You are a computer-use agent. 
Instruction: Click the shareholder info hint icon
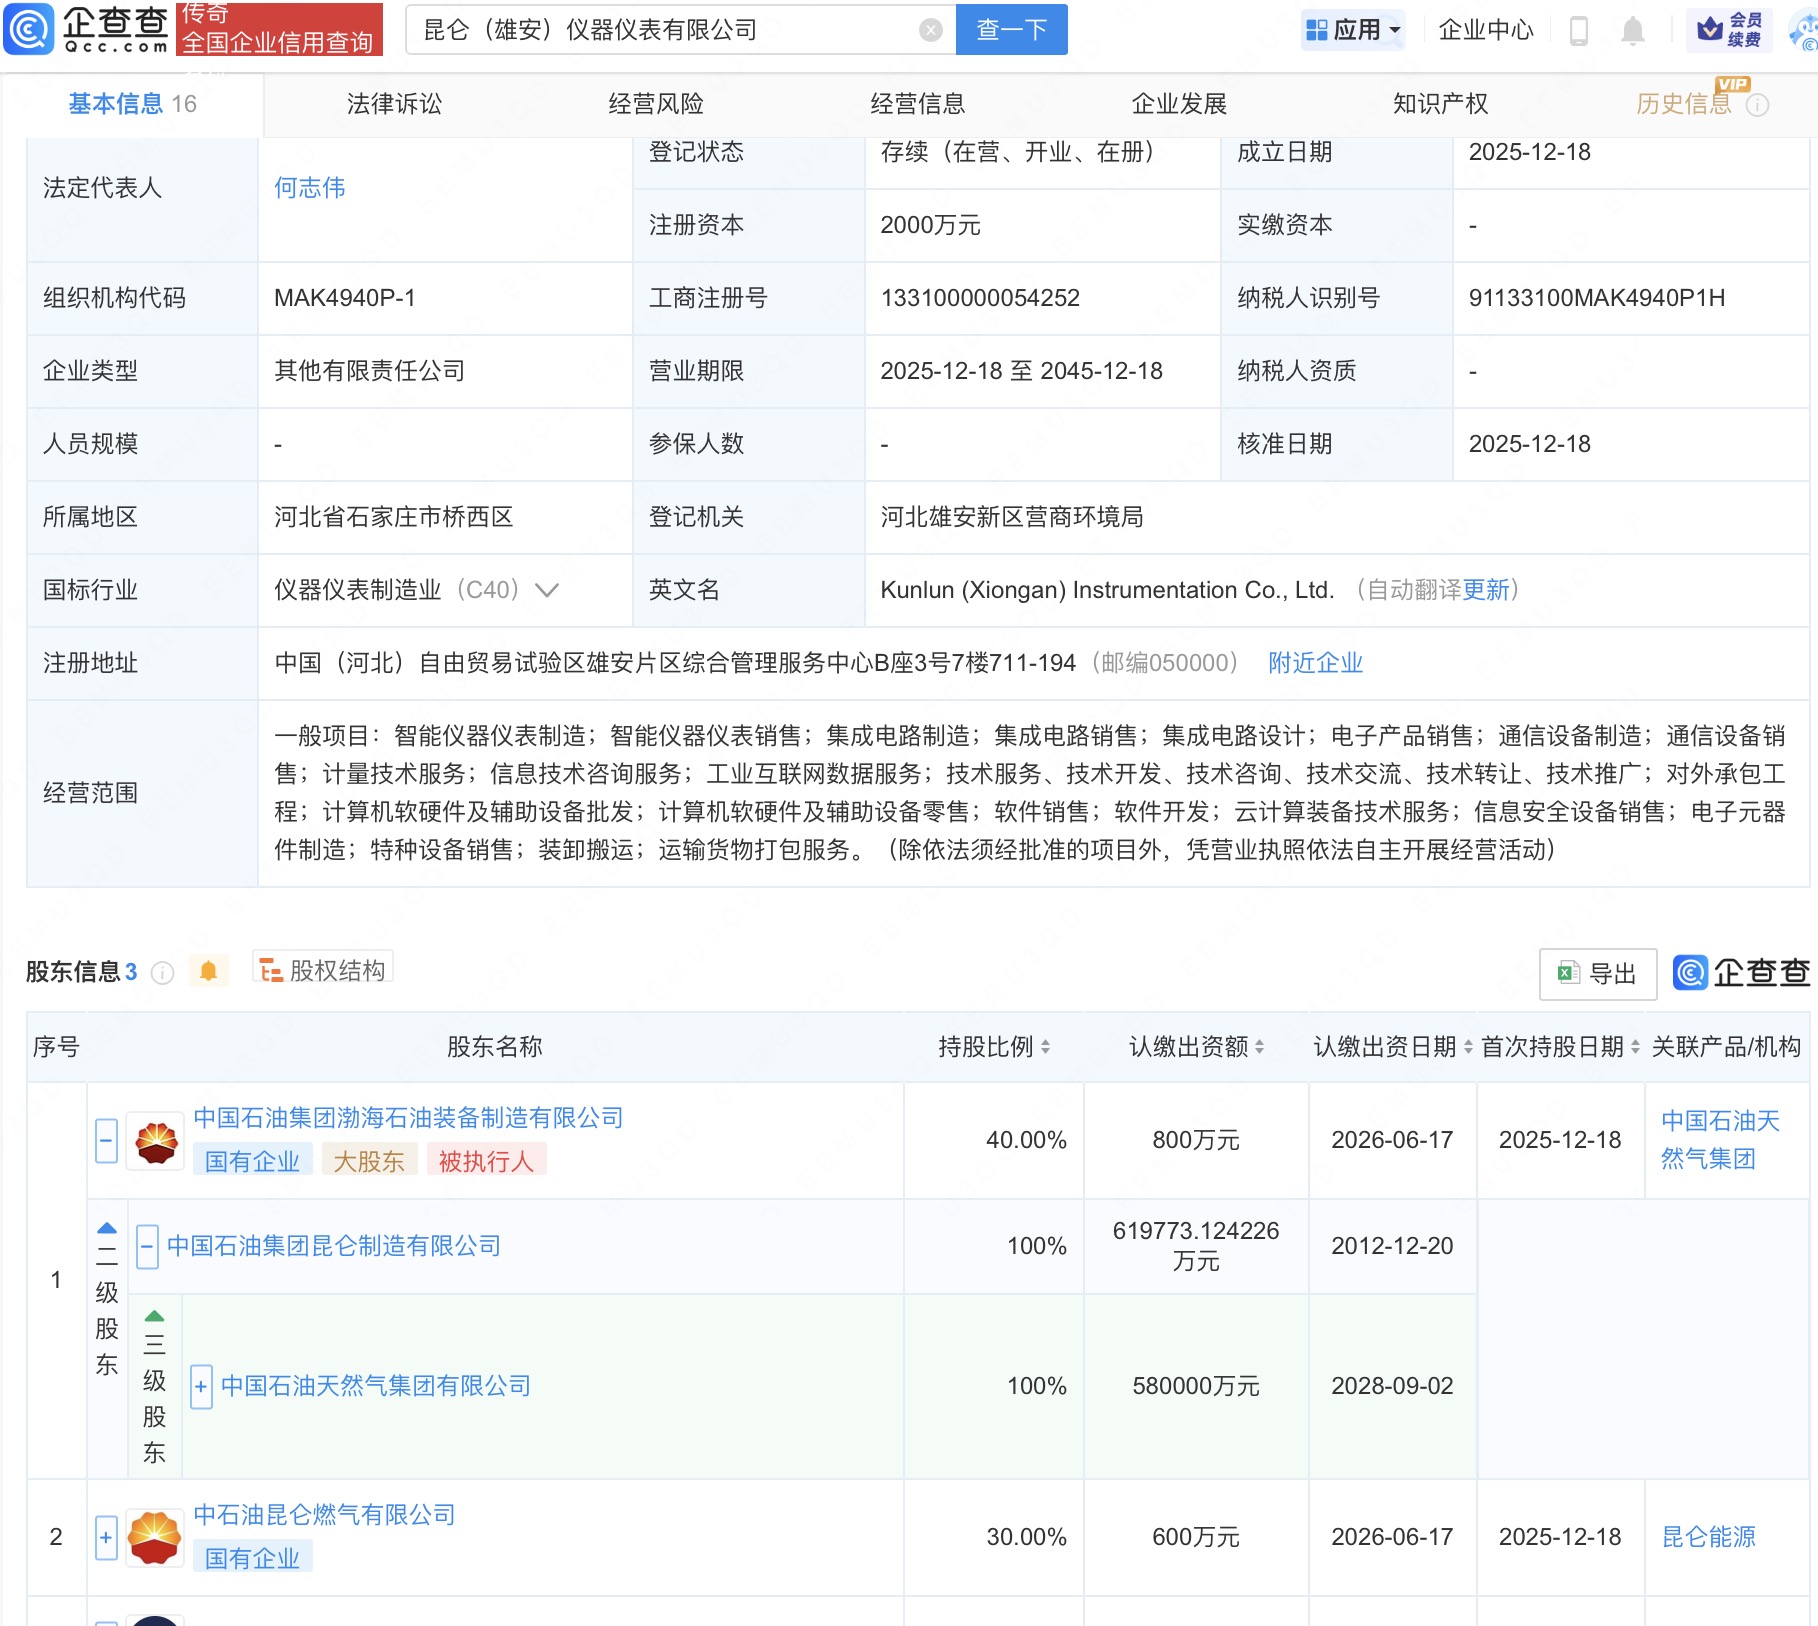162,972
